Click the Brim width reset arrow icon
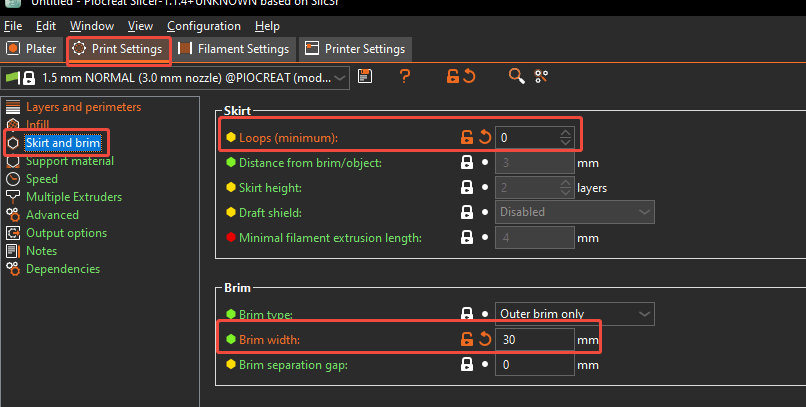The width and height of the screenshot is (806, 407). coord(485,339)
